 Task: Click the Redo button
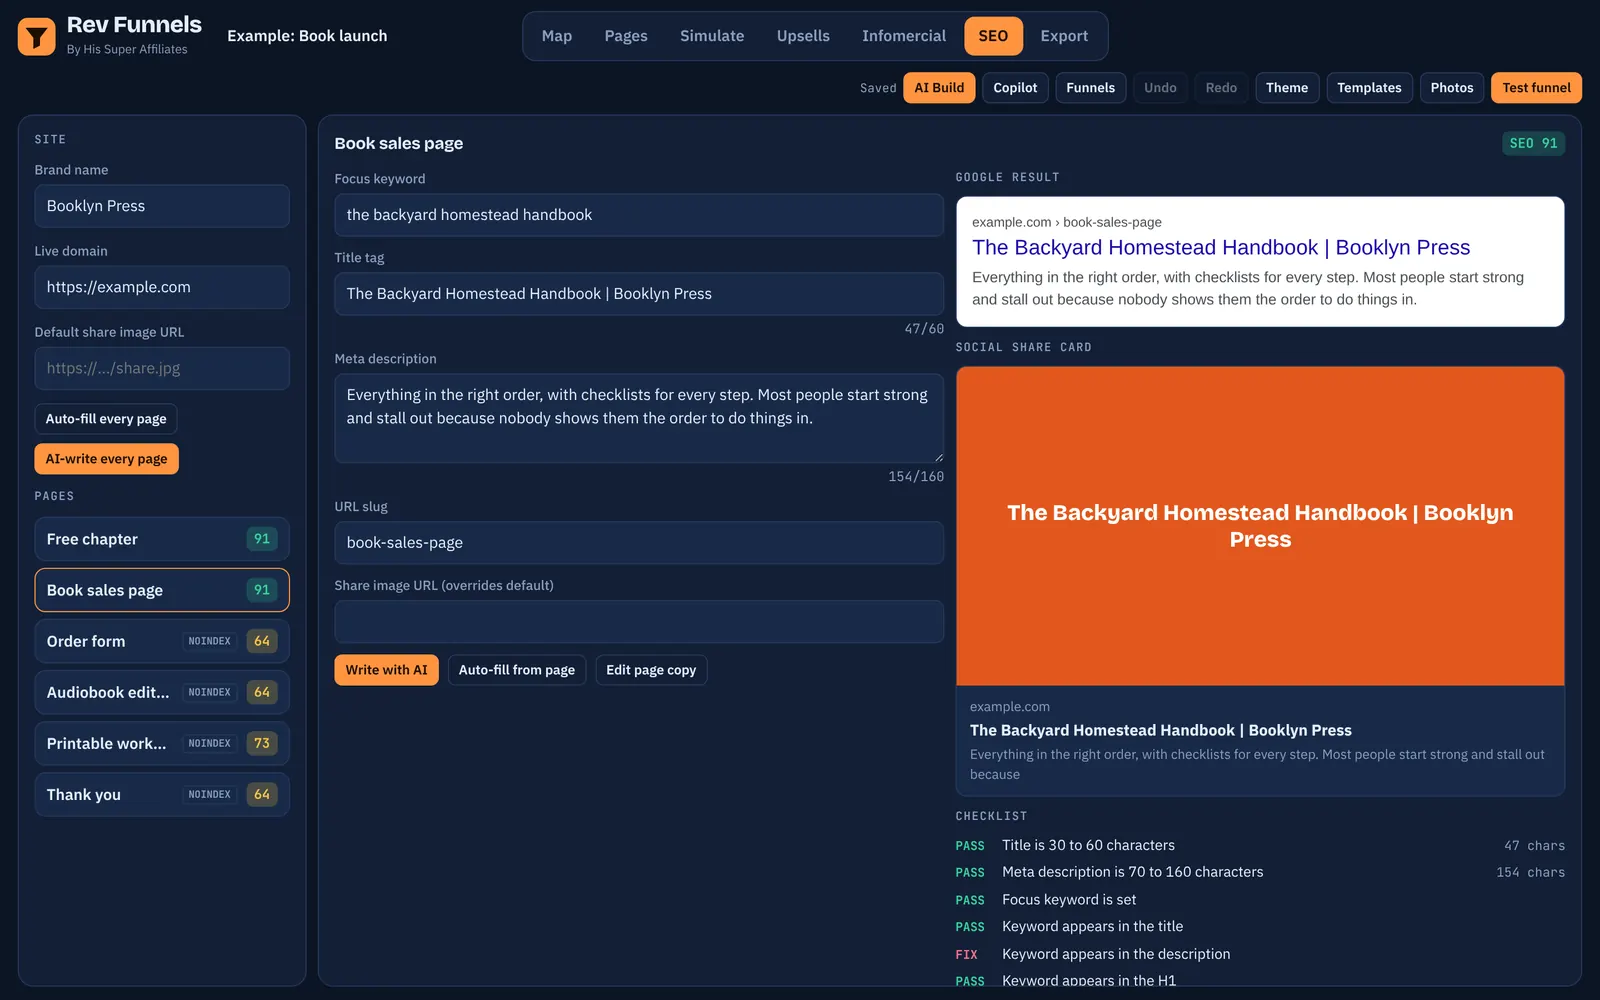1221,88
